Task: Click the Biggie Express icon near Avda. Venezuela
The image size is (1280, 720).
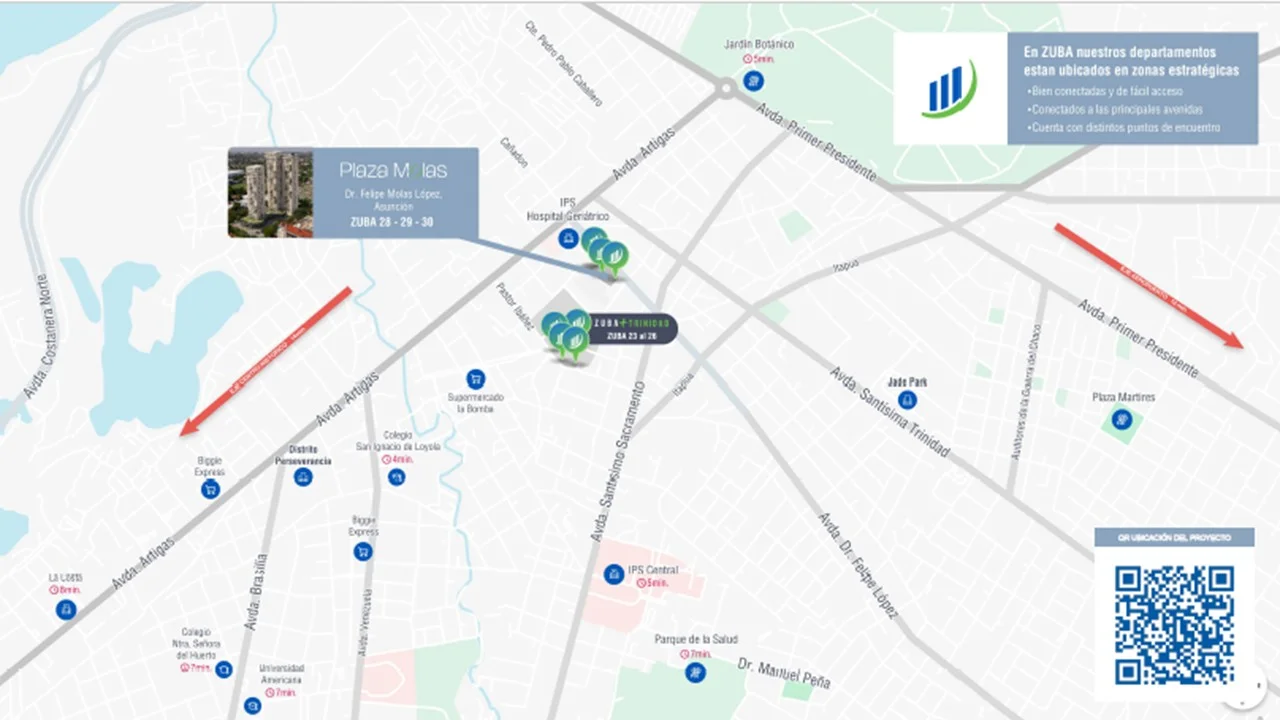Action: pyautogui.click(x=363, y=550)
